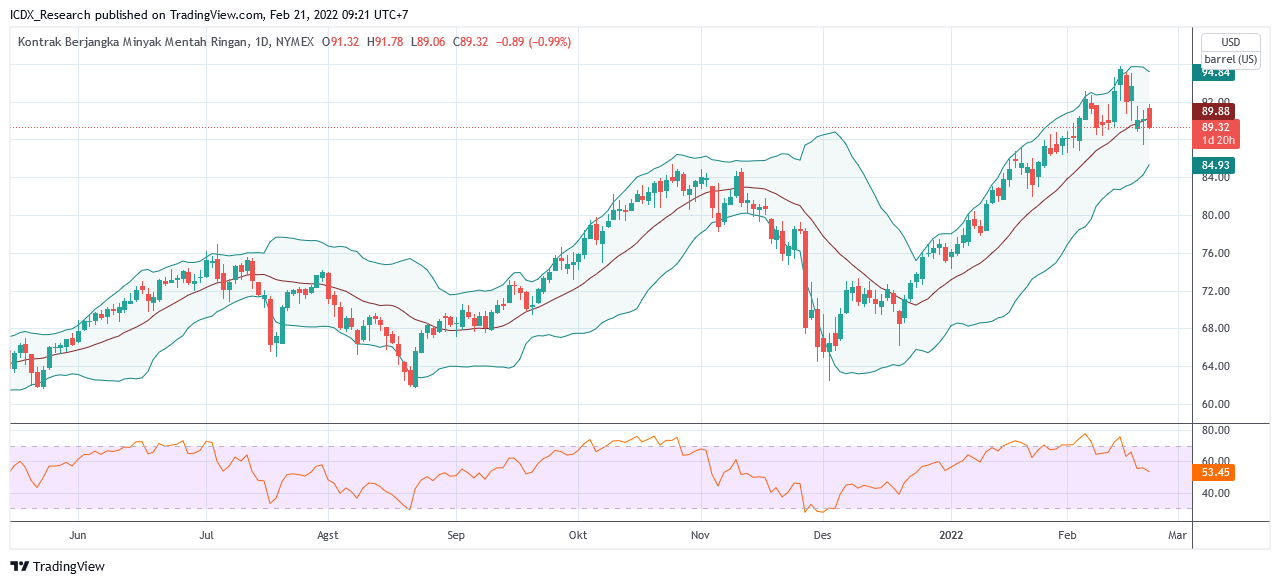Click the close value C89.32
1280x584 pixels.
[471, 42]
